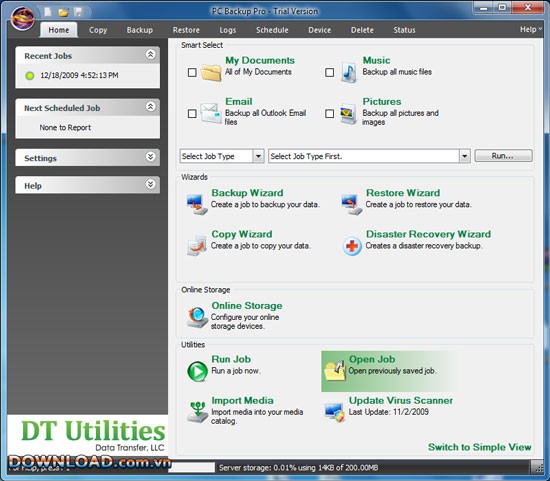Click the Restore Wizard computer icon
The image size is (550, 481).
[x=351, y=204]
